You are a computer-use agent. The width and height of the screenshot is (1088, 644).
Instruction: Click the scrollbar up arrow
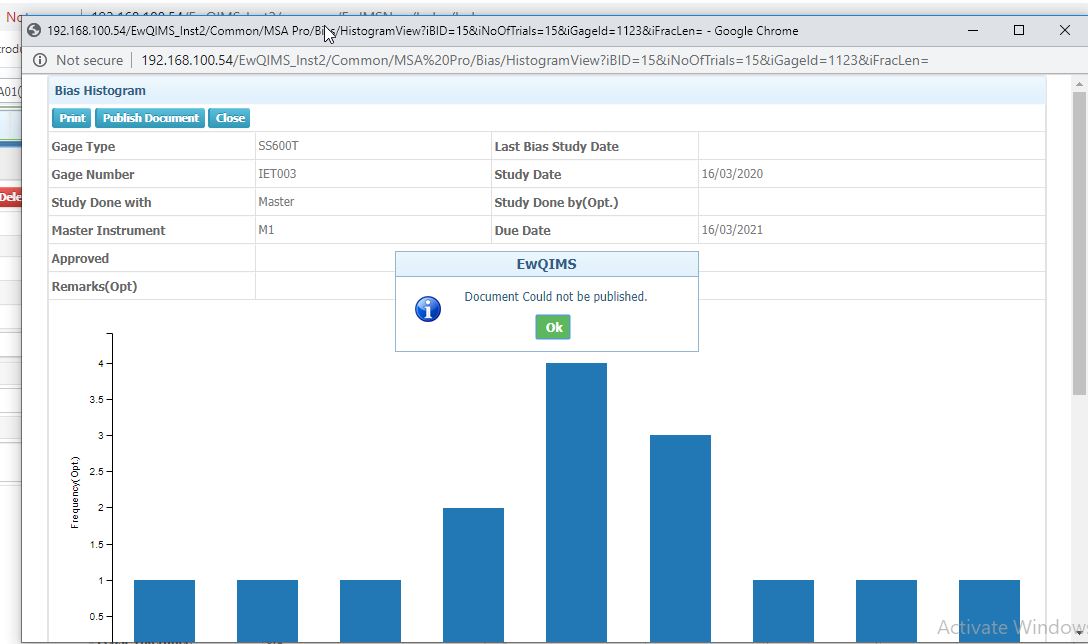tap(1079, 84)
